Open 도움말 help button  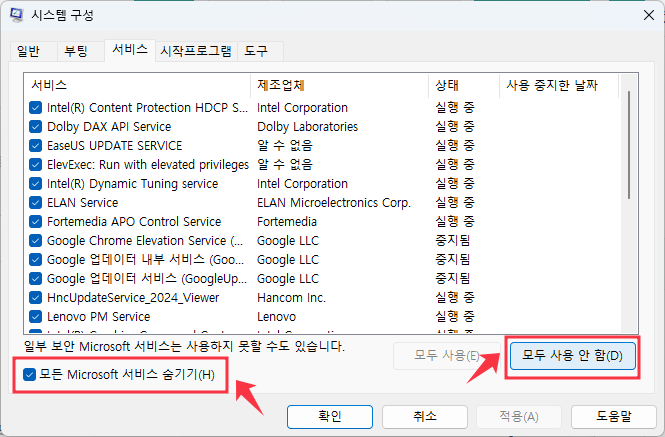pos(614,417)
